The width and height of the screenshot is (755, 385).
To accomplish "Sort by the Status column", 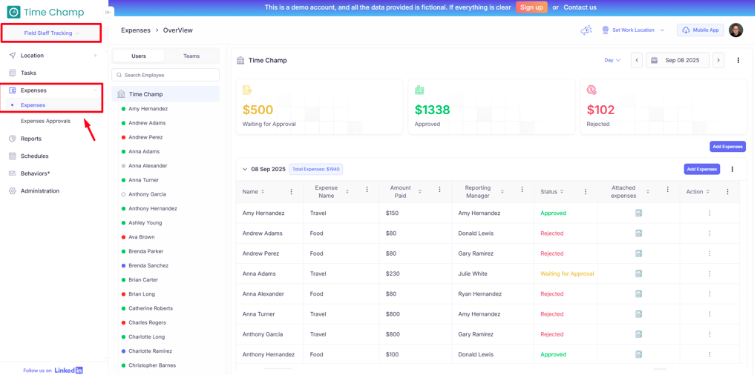I will pos(561,192).
